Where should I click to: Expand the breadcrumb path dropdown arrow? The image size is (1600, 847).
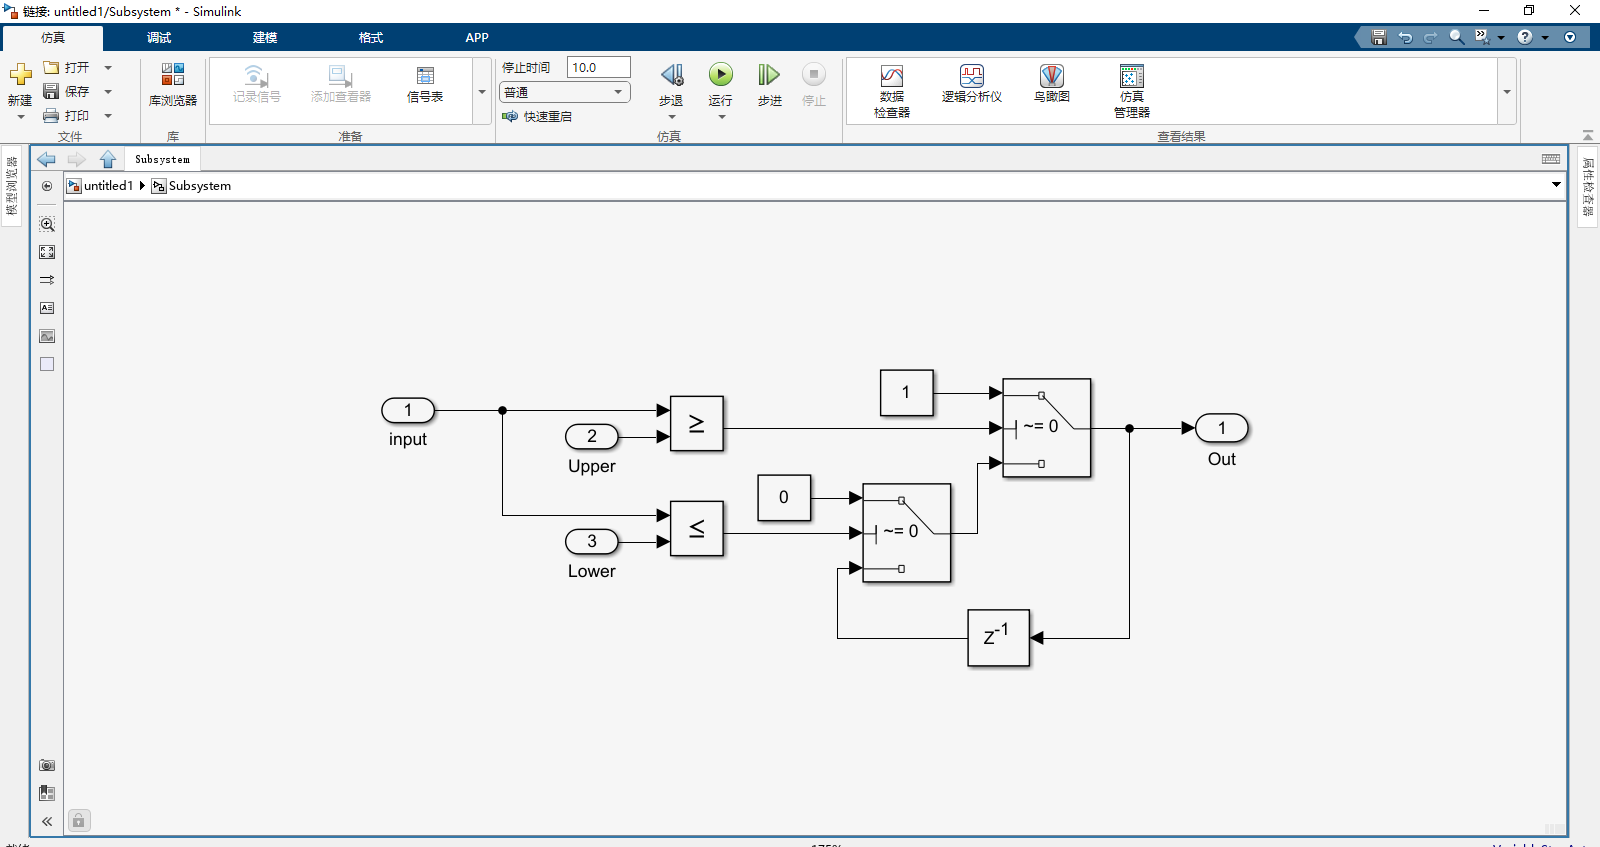pyautogui.click(x=1556, y=185)
